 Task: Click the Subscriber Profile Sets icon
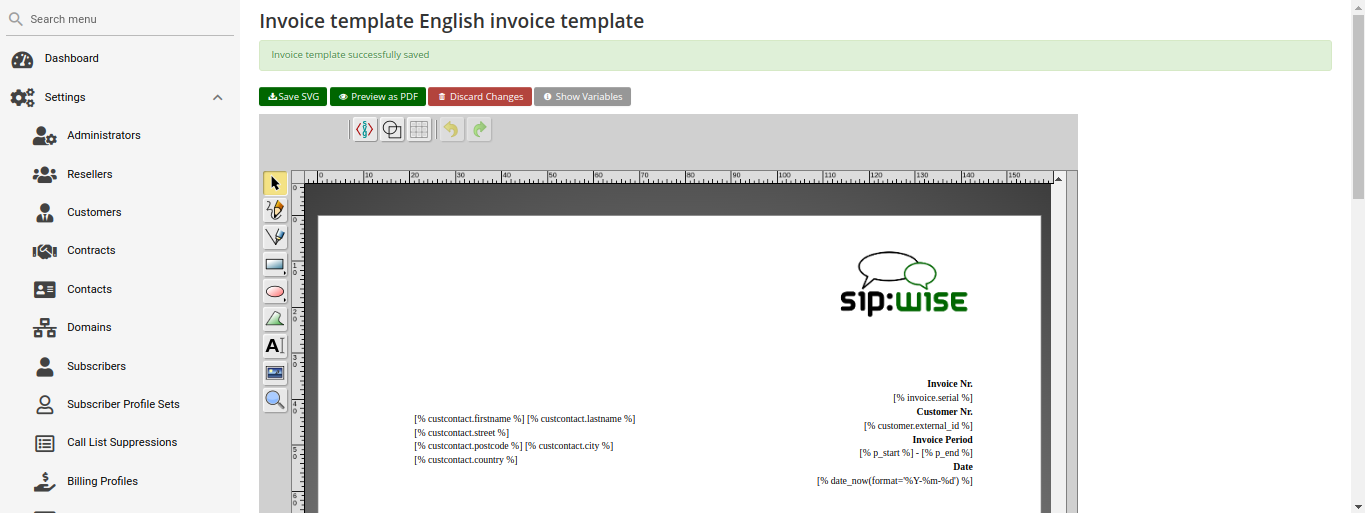click(x=45, y=405)
